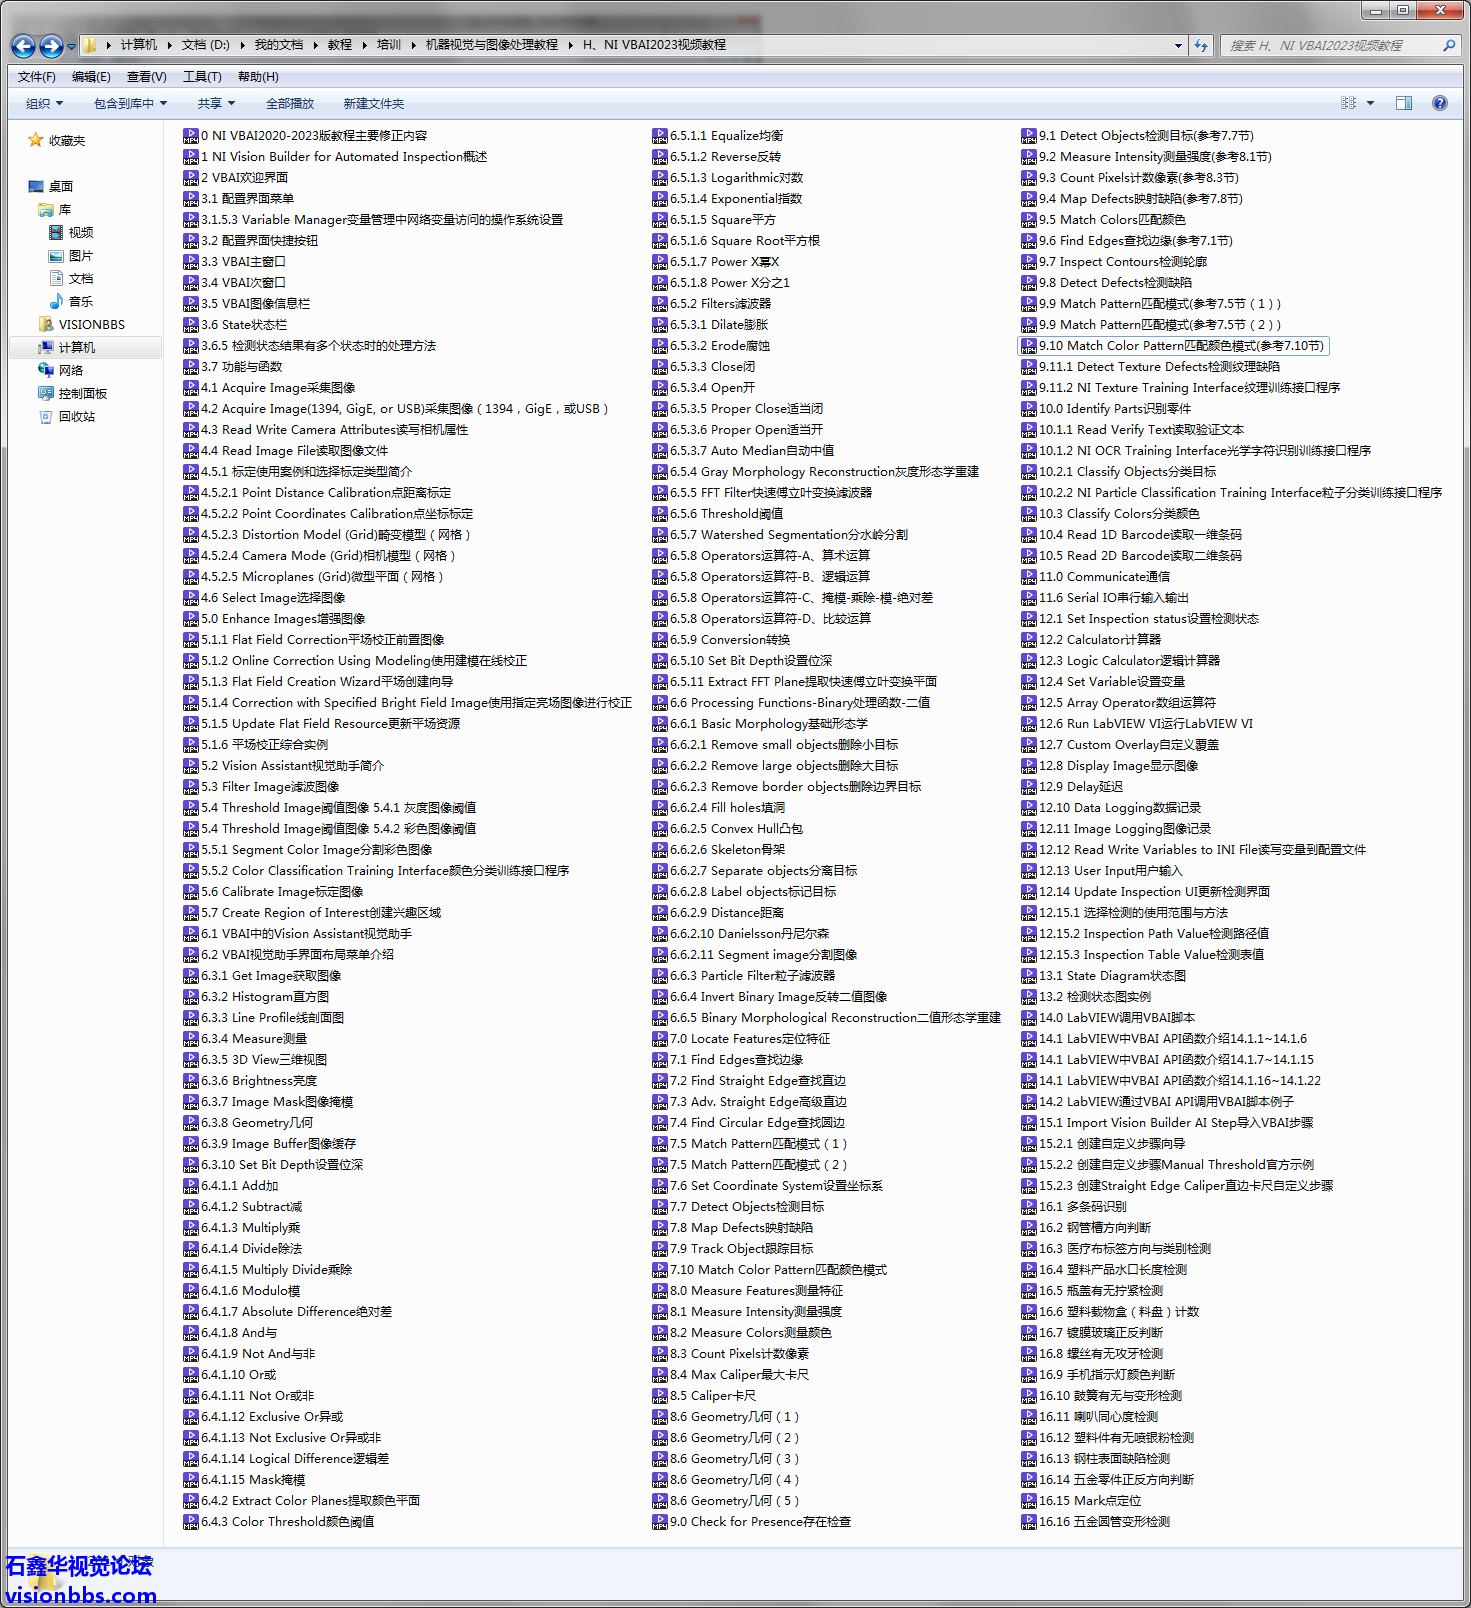Click the 全部播放 button

pos(289,104)
